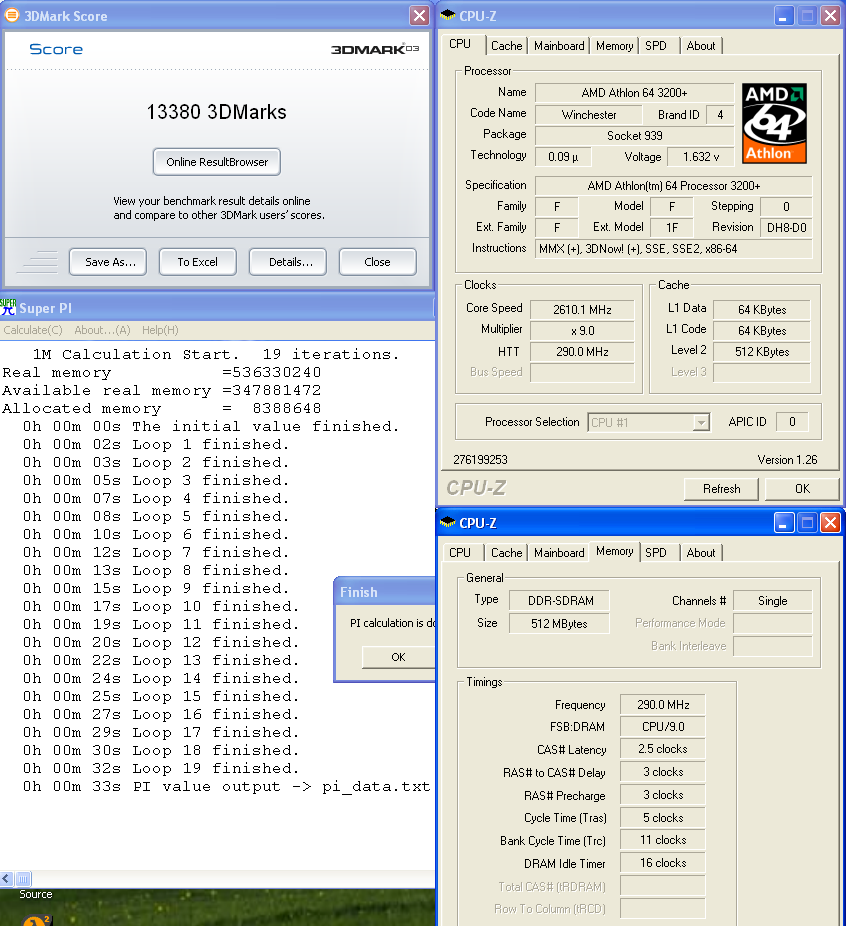Select Memory tab in lower CPU-Z window
Viewport: 846px width, 926px height.
(615, 551)
